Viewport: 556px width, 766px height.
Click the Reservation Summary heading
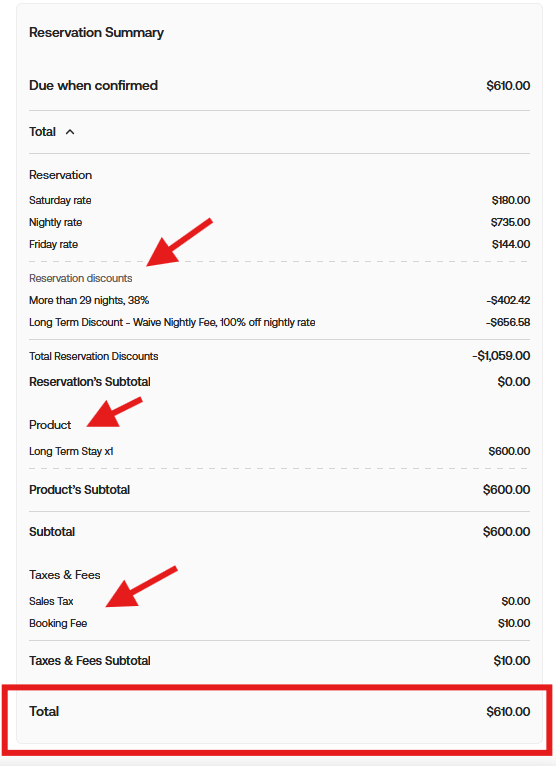96,33
